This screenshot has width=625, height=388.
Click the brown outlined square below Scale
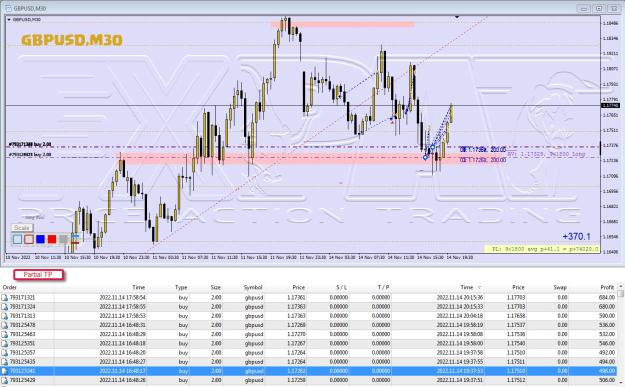tap(29, 239)
